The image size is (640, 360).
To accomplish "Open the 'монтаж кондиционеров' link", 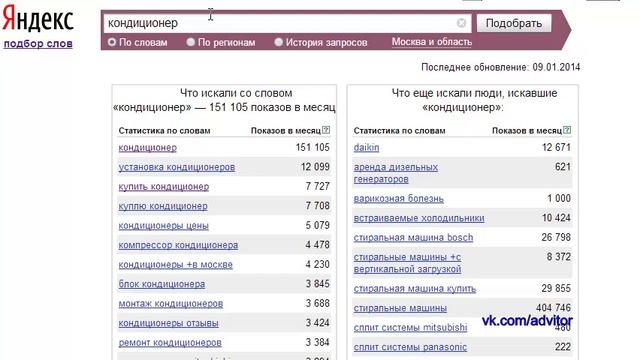I will (x=171, y=304).
